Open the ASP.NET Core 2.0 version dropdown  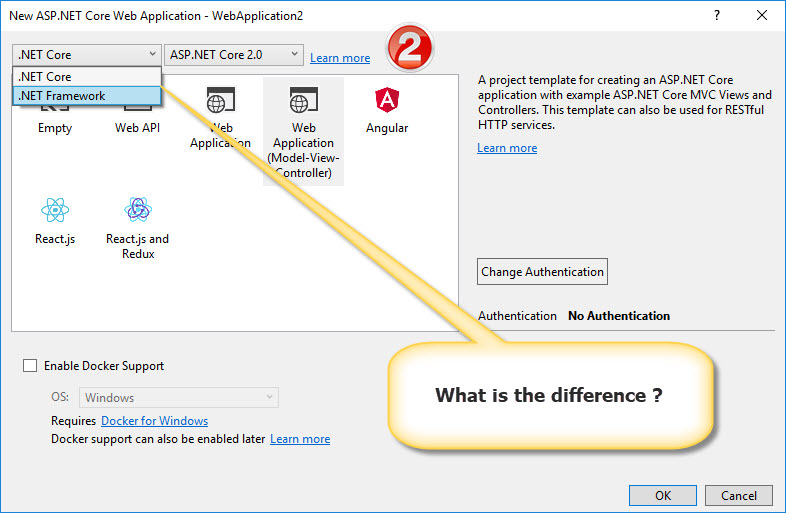click(x=234, y=55)
